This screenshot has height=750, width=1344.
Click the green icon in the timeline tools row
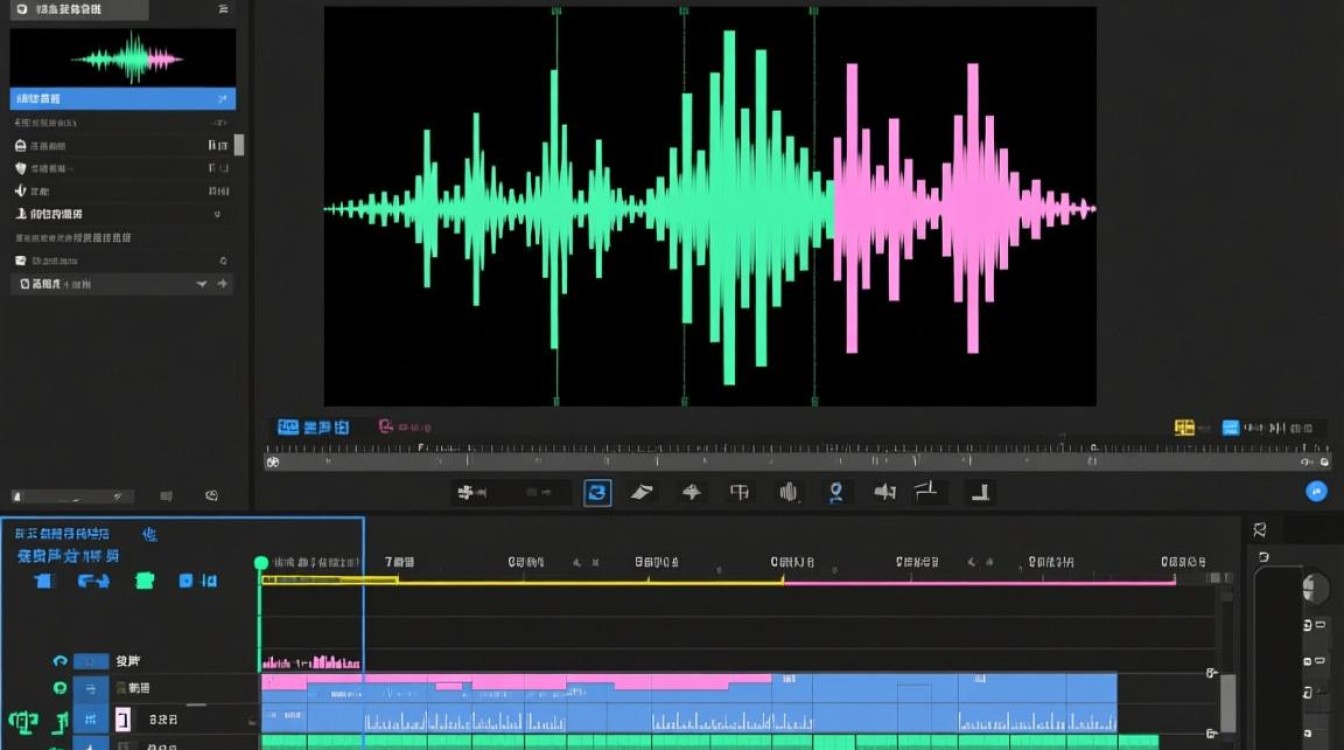[145, 581]
